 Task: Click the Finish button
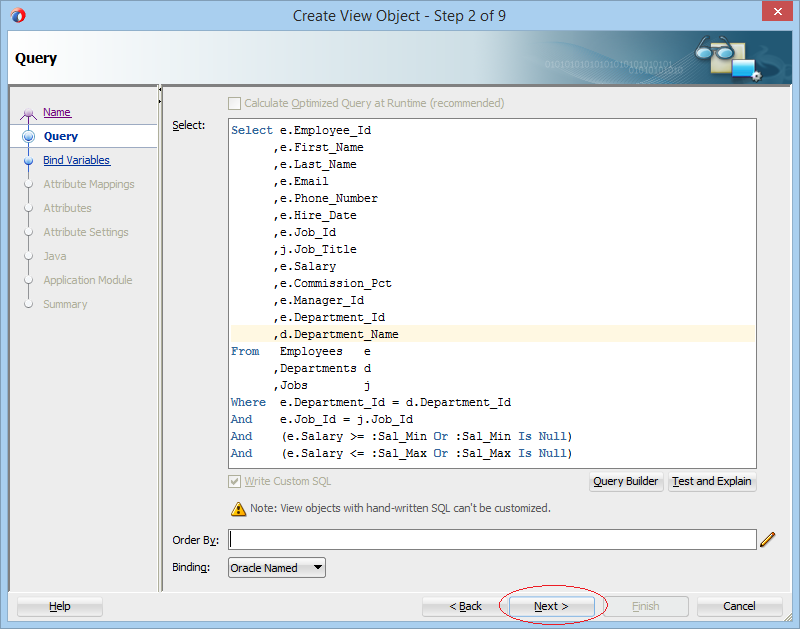point(645,606)
